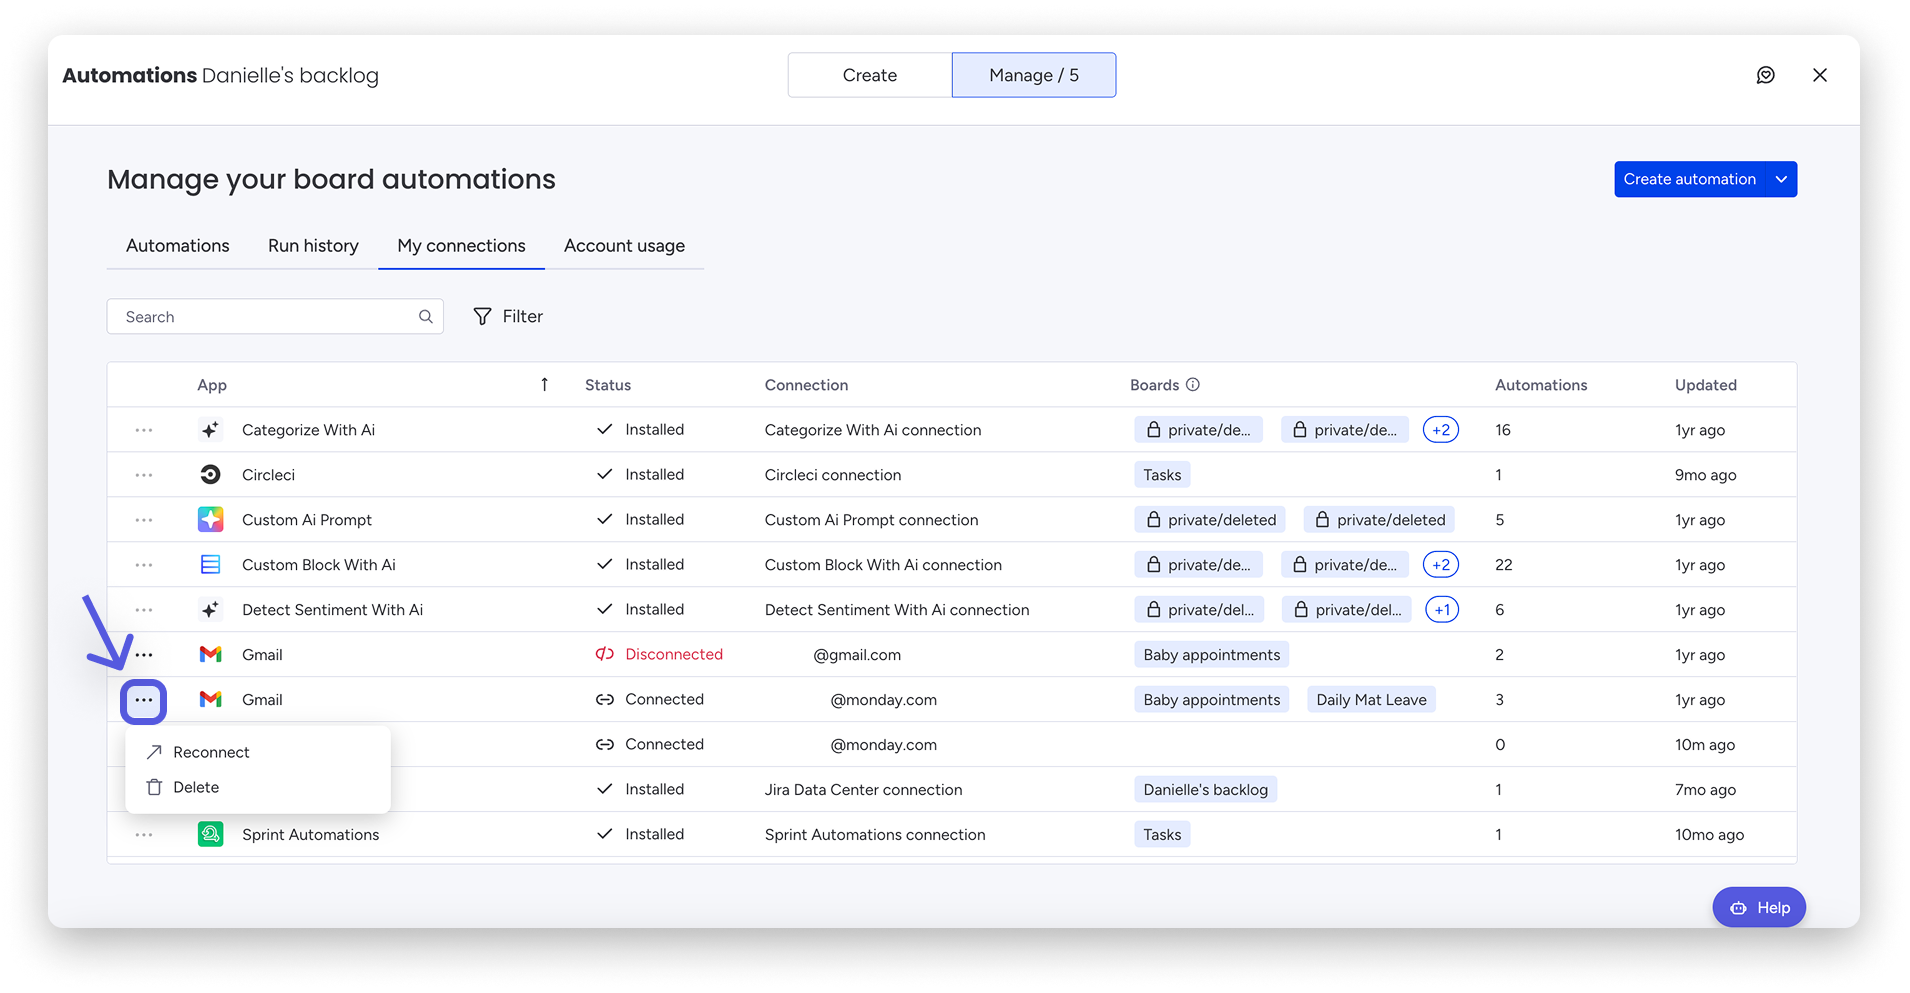Screen dimensions: 1910x993
Task: Choose Reconnect from the context menu
Action: click(258, 752)
